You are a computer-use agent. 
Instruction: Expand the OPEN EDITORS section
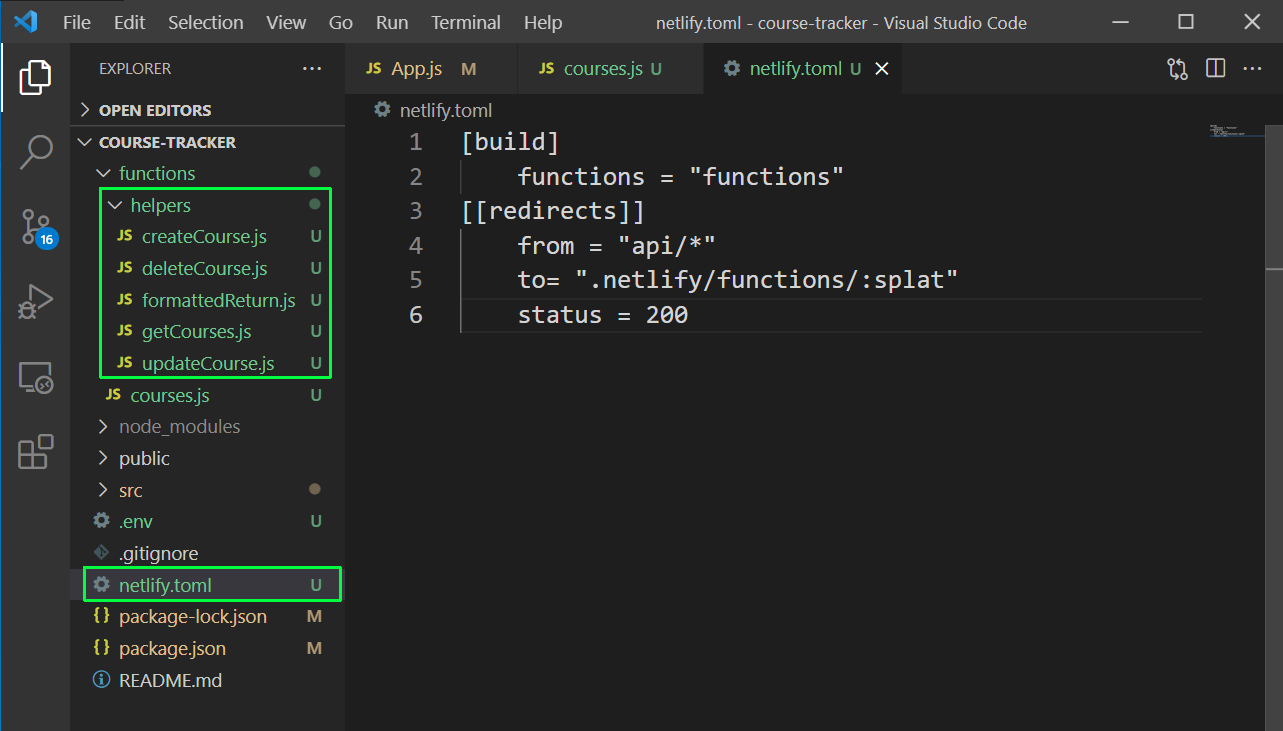(x=86, y=110)
